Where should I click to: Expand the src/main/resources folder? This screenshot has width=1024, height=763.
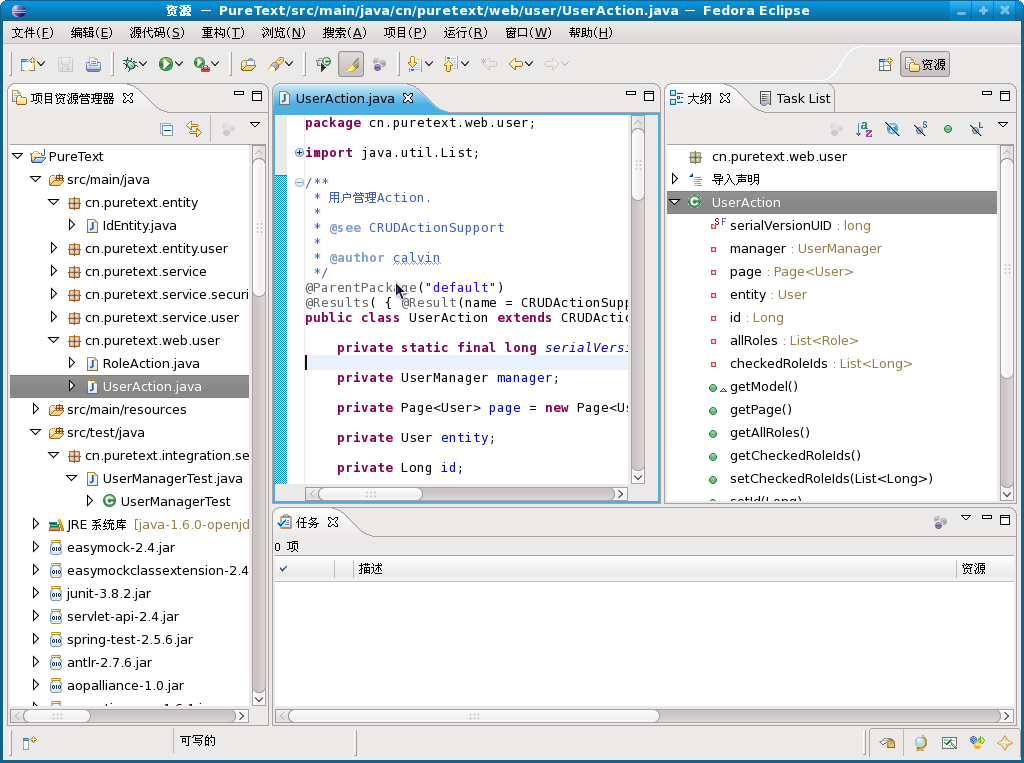36,409
